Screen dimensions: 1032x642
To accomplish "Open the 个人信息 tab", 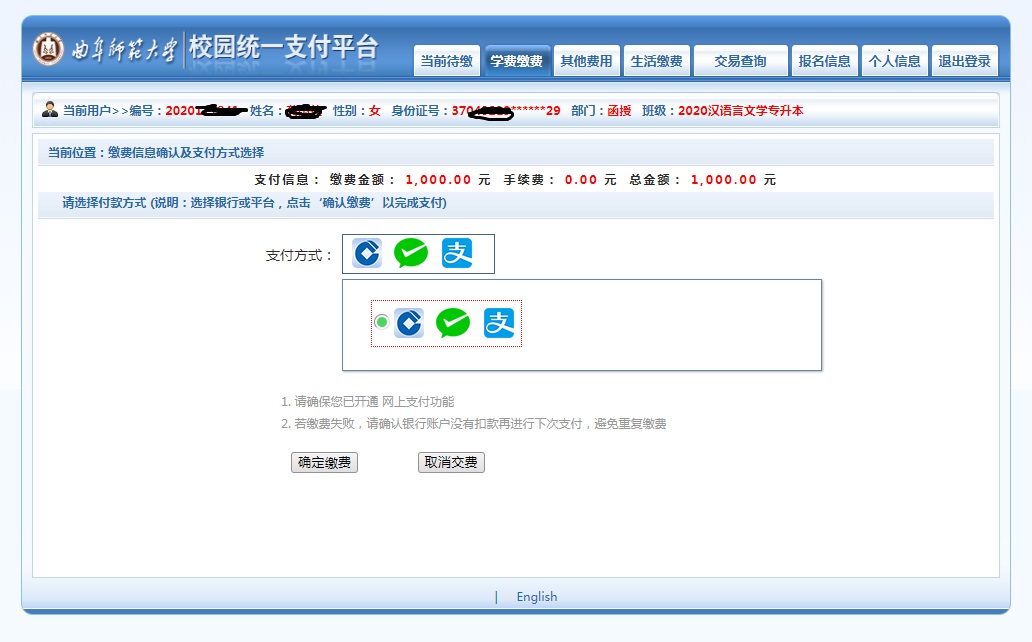I will click(895, 61).
